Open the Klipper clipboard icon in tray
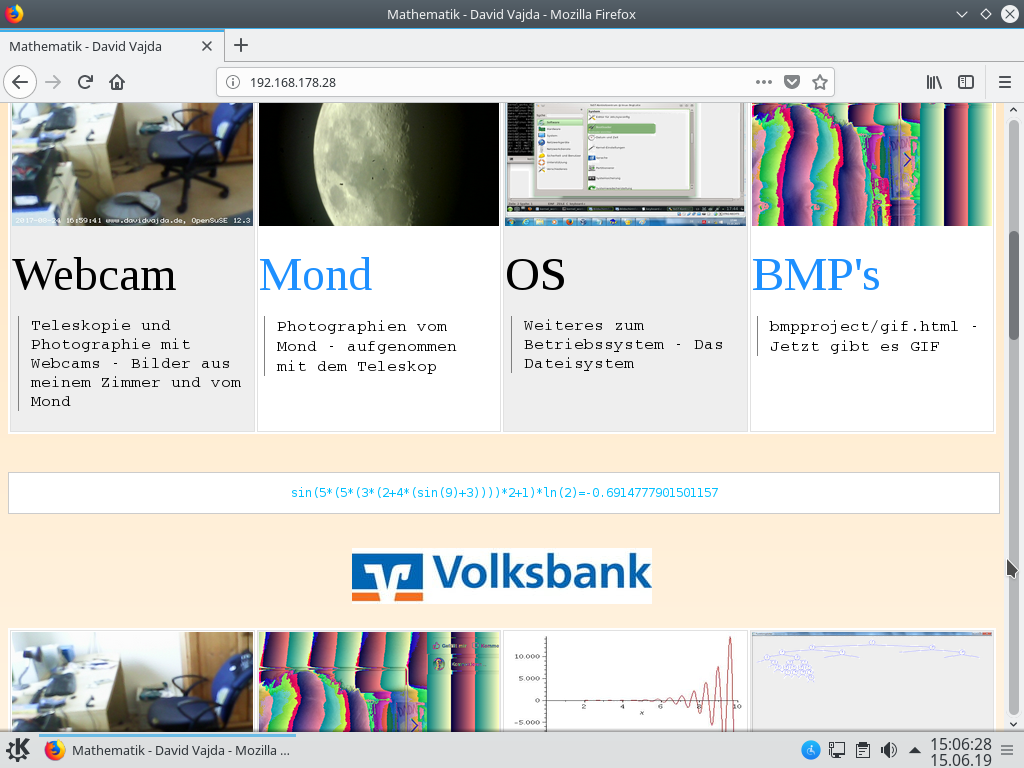1024x768 pixels. 862,750
